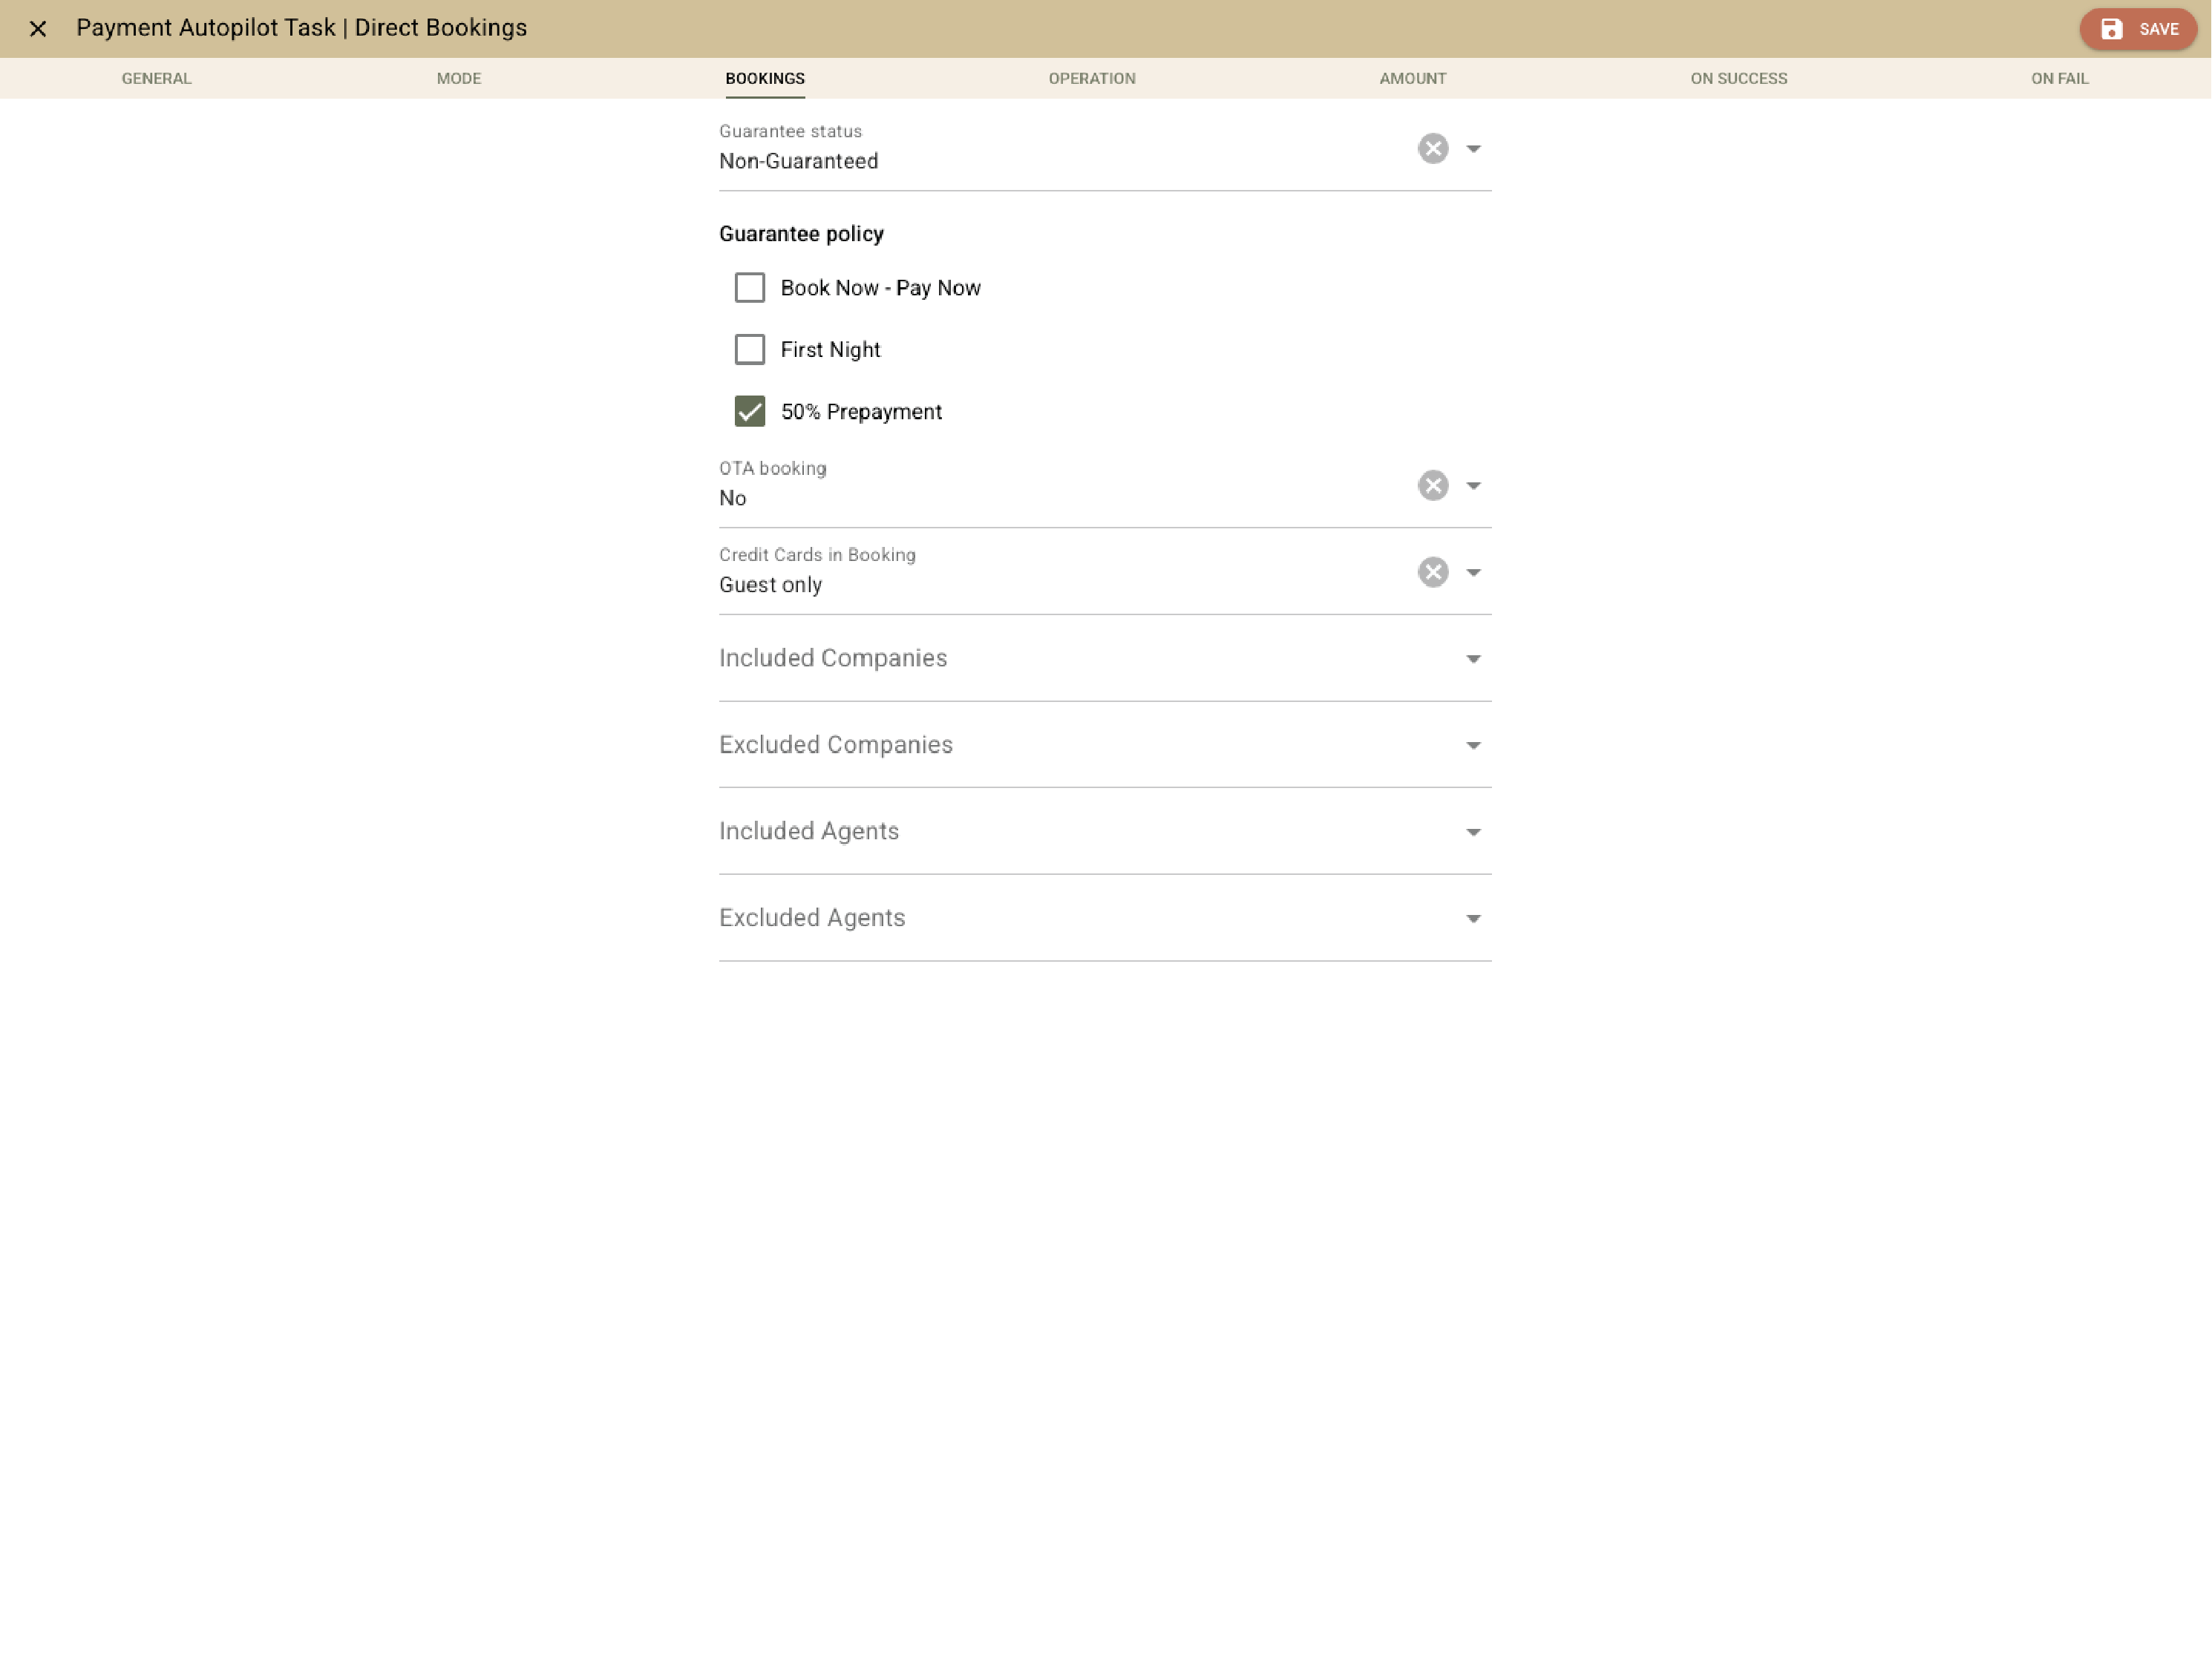Uncheck the 50% Prepayment option

point(750,411)
